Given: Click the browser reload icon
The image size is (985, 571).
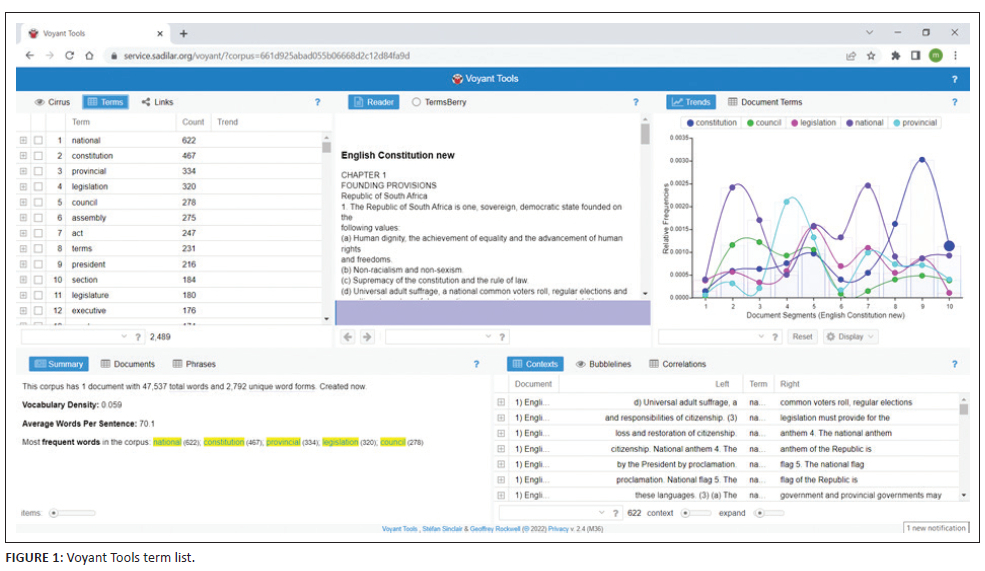Looking at the screenshot, I should click(69, 56).
